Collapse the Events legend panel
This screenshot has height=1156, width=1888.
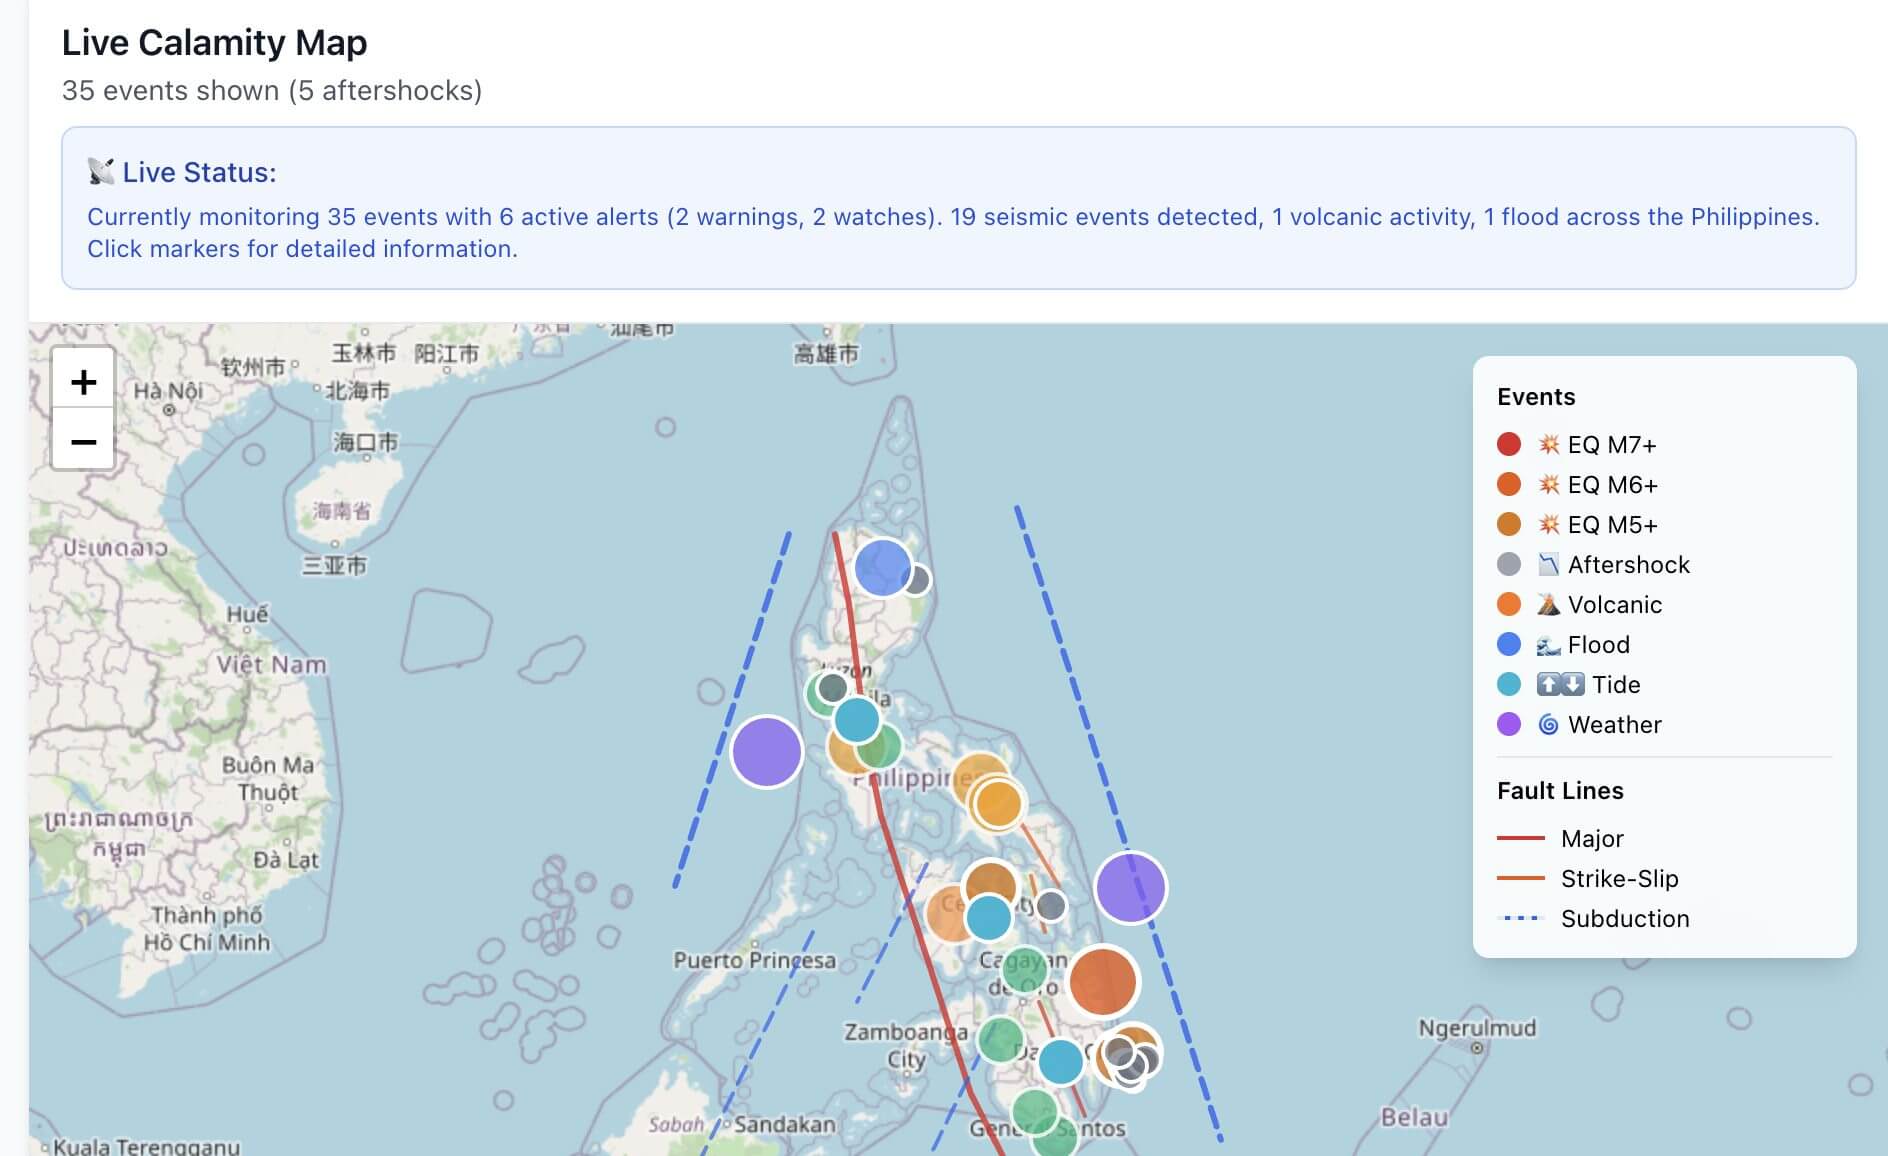pos(1537,396)
